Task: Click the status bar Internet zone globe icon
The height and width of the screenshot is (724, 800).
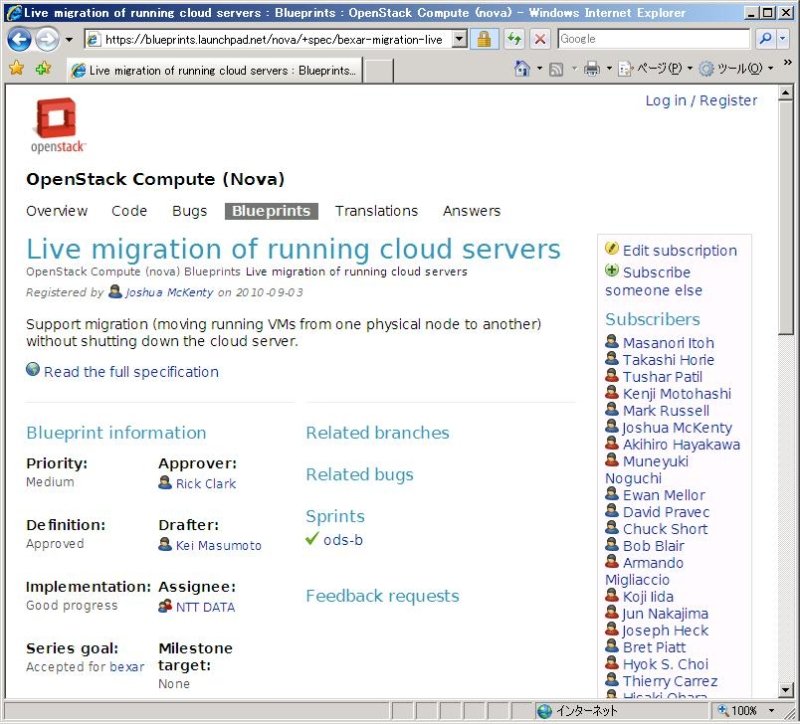Action: click(545, 711)
